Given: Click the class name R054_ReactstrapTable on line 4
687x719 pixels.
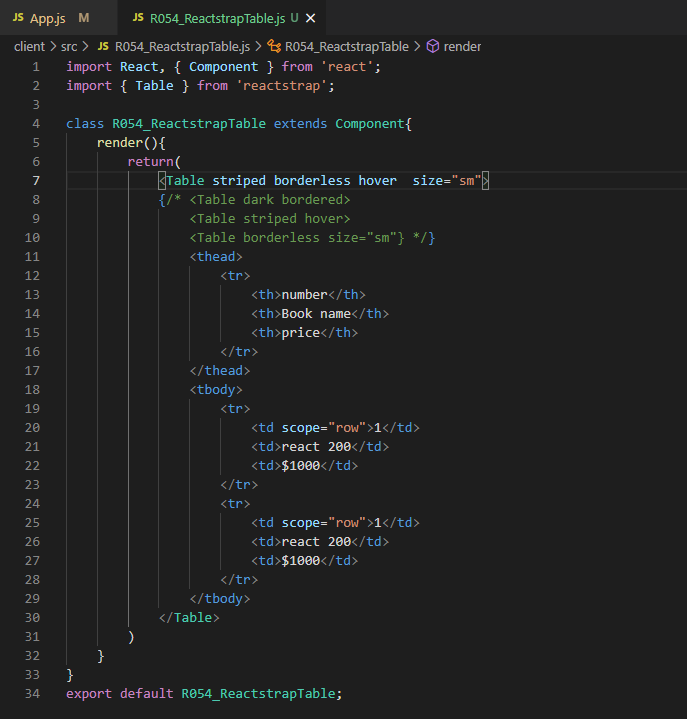Looking at the screenshot, I should 189,124.
